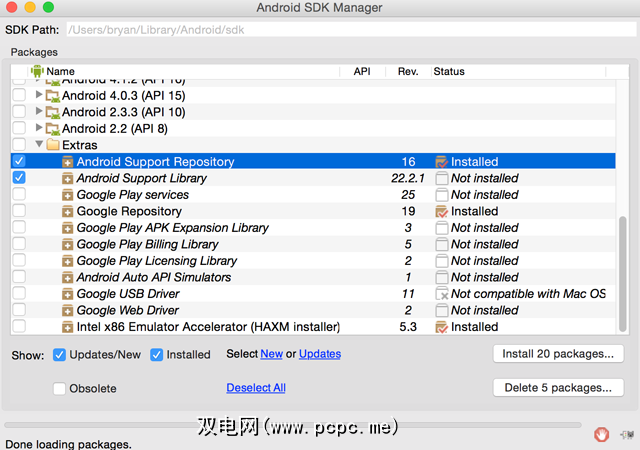Screen dimensions: 640x450
Task: Check the Google Play services checkbox
Action: coord(19,195)
